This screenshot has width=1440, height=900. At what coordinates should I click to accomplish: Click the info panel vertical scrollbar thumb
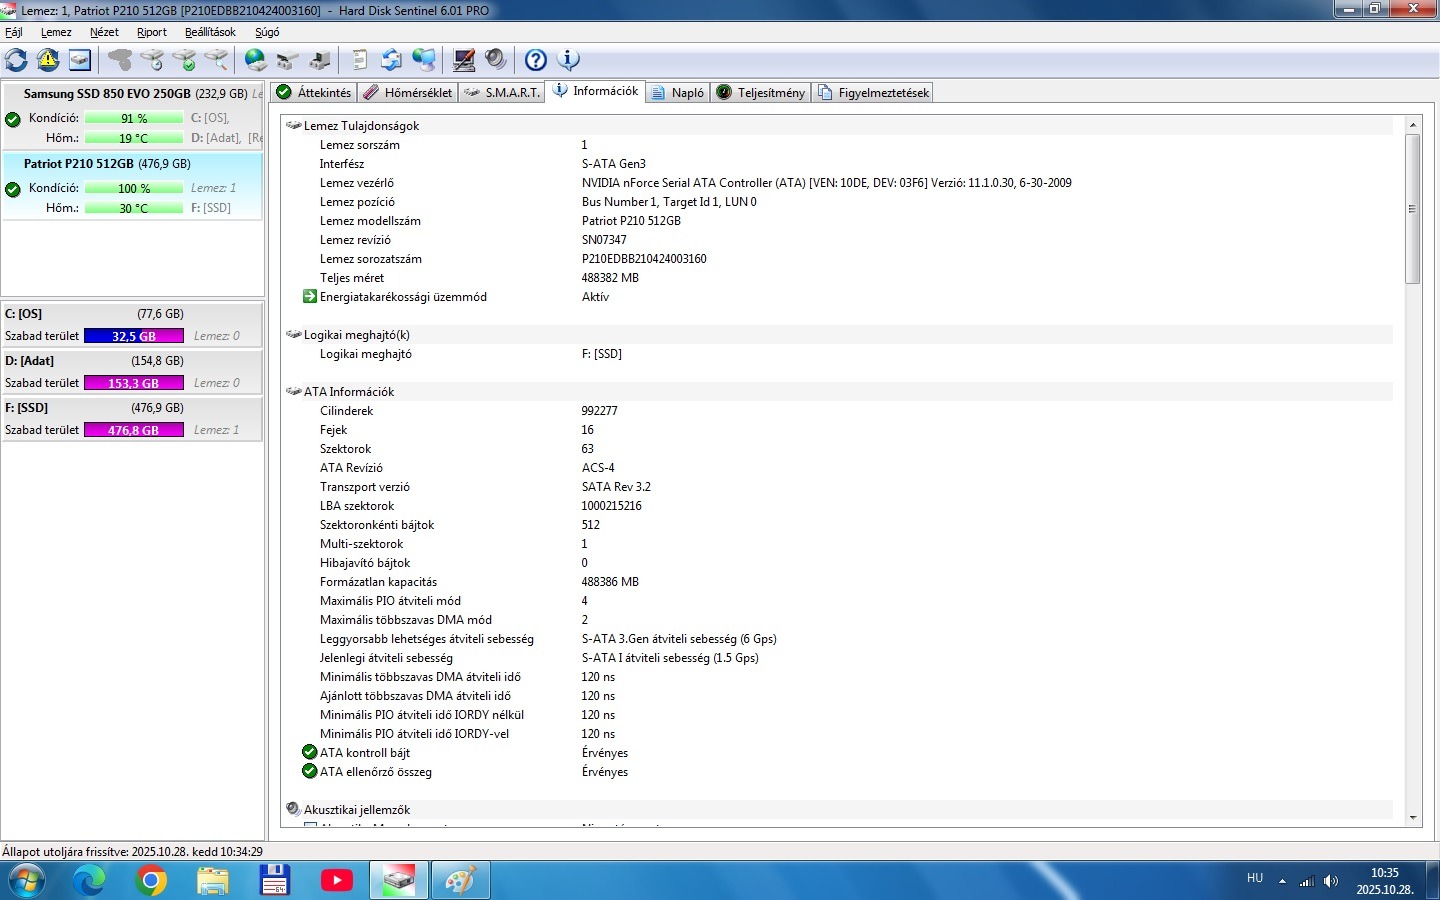1413,209
